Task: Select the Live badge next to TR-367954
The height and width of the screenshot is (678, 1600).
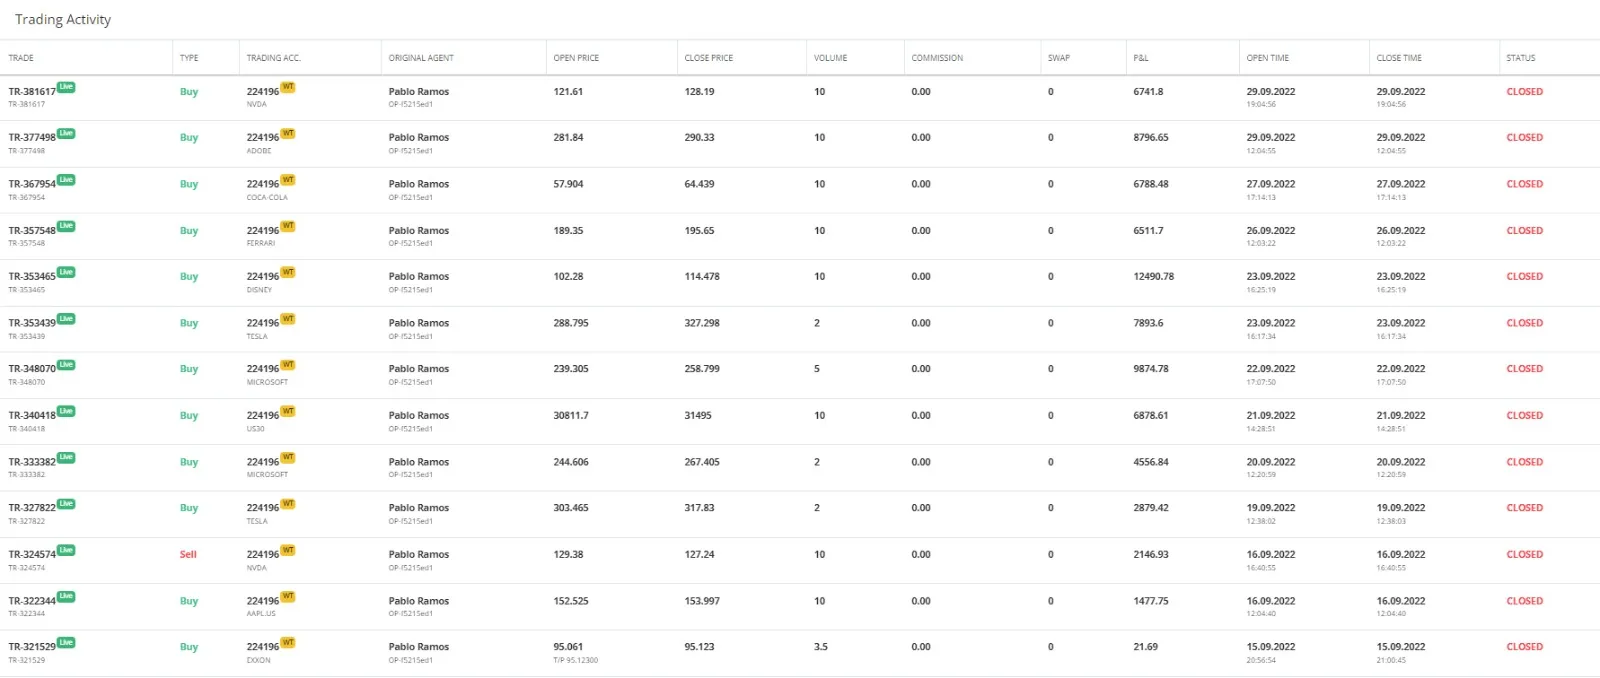Action: coord(66,180)
